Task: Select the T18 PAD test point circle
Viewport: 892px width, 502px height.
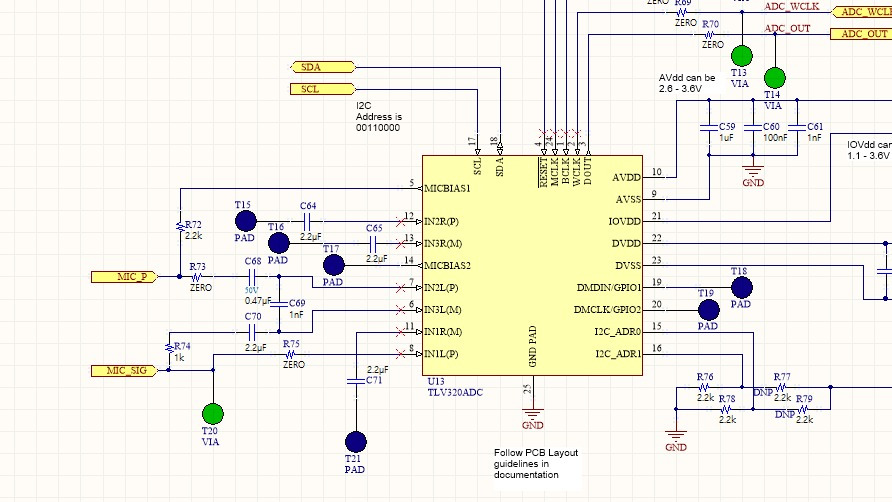Action: pyautogui.click(x=741, y=287)
